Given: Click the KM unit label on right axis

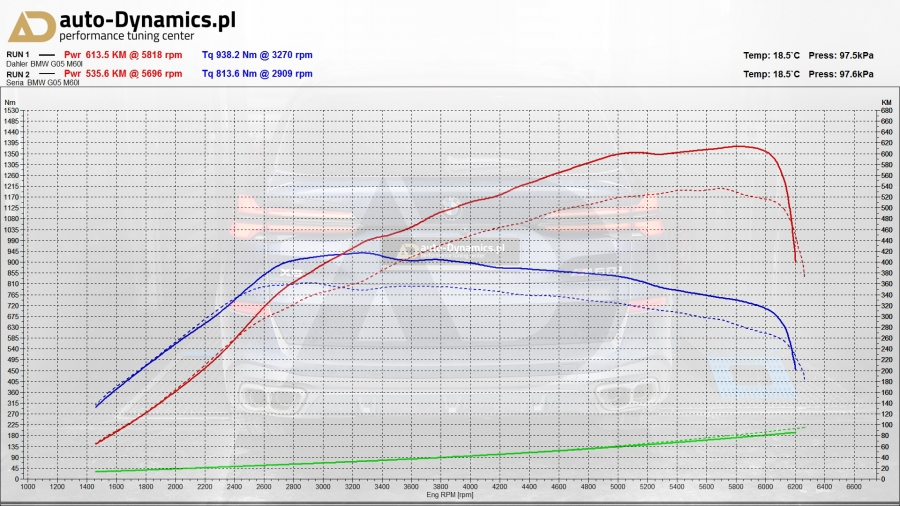Looking at the screenshot, I should 886,102.
